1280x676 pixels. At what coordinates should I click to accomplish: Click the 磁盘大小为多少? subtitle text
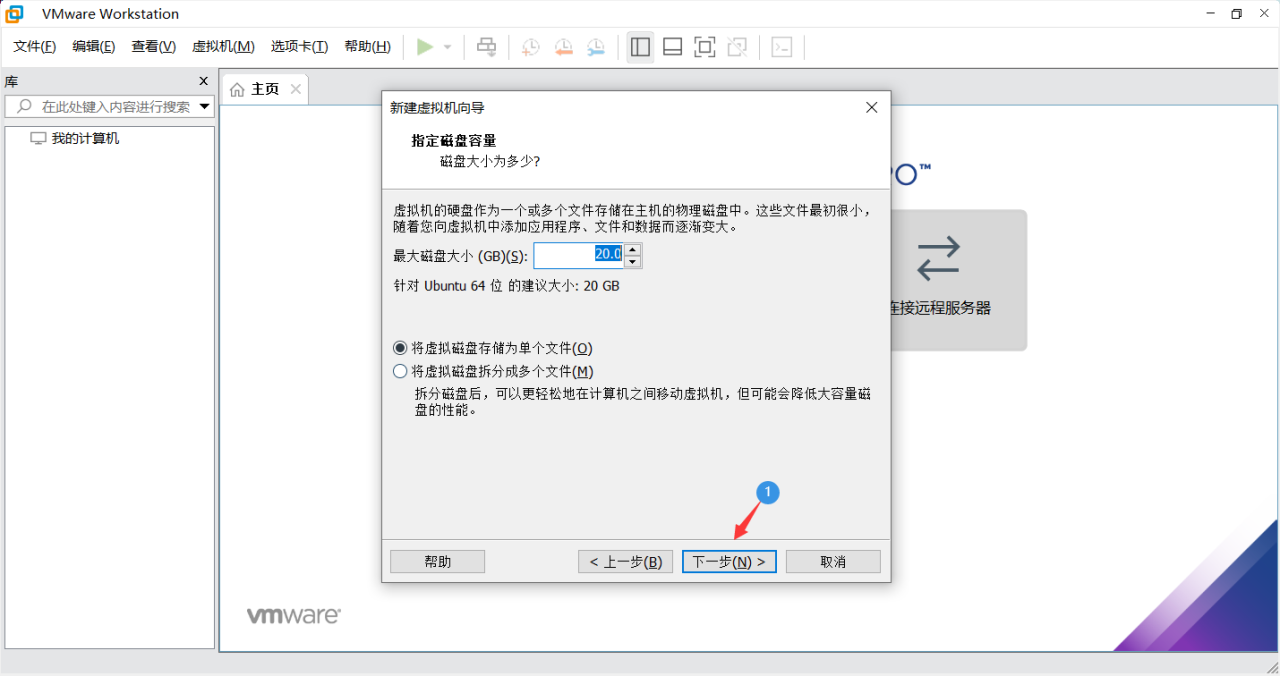tap(490, 160)
